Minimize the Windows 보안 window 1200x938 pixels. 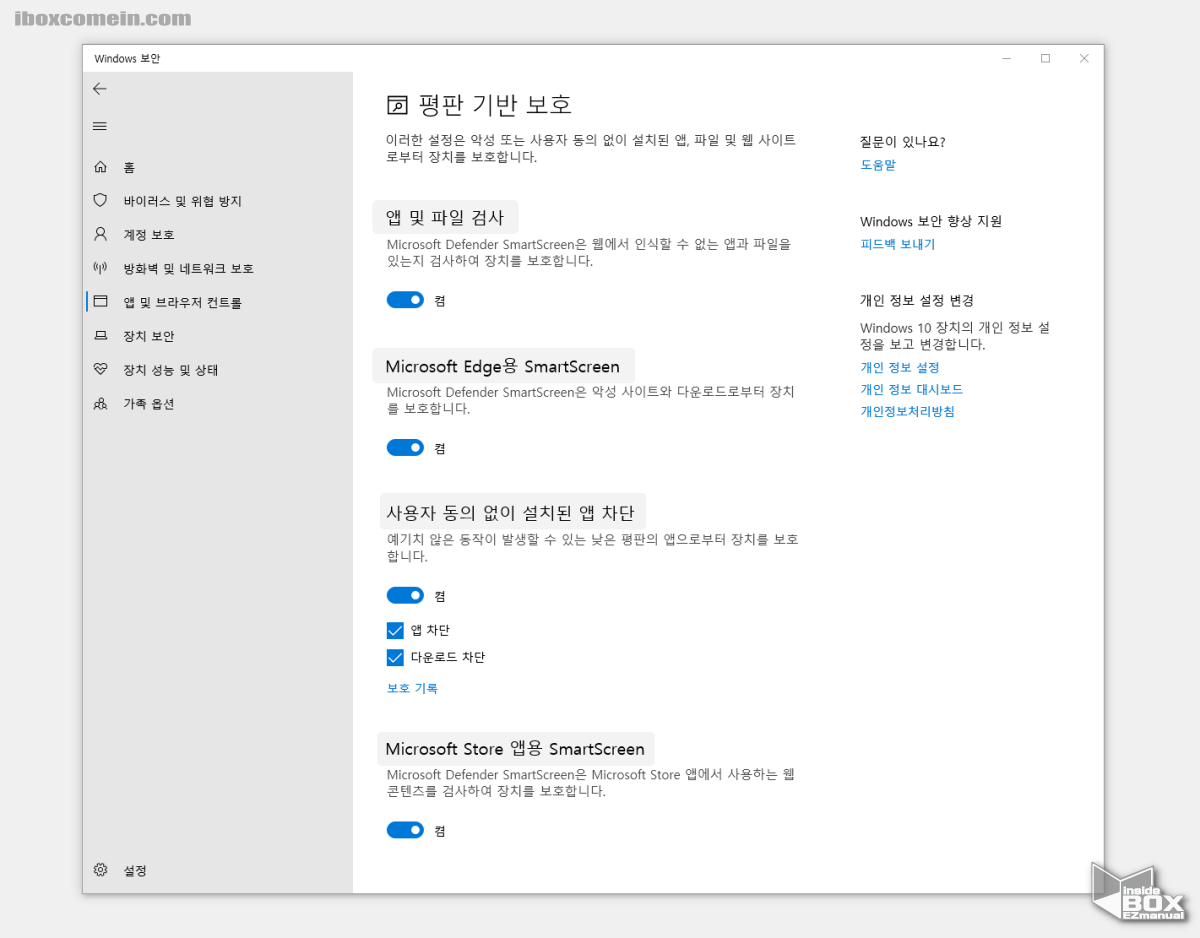click(x=1006, y=59)
